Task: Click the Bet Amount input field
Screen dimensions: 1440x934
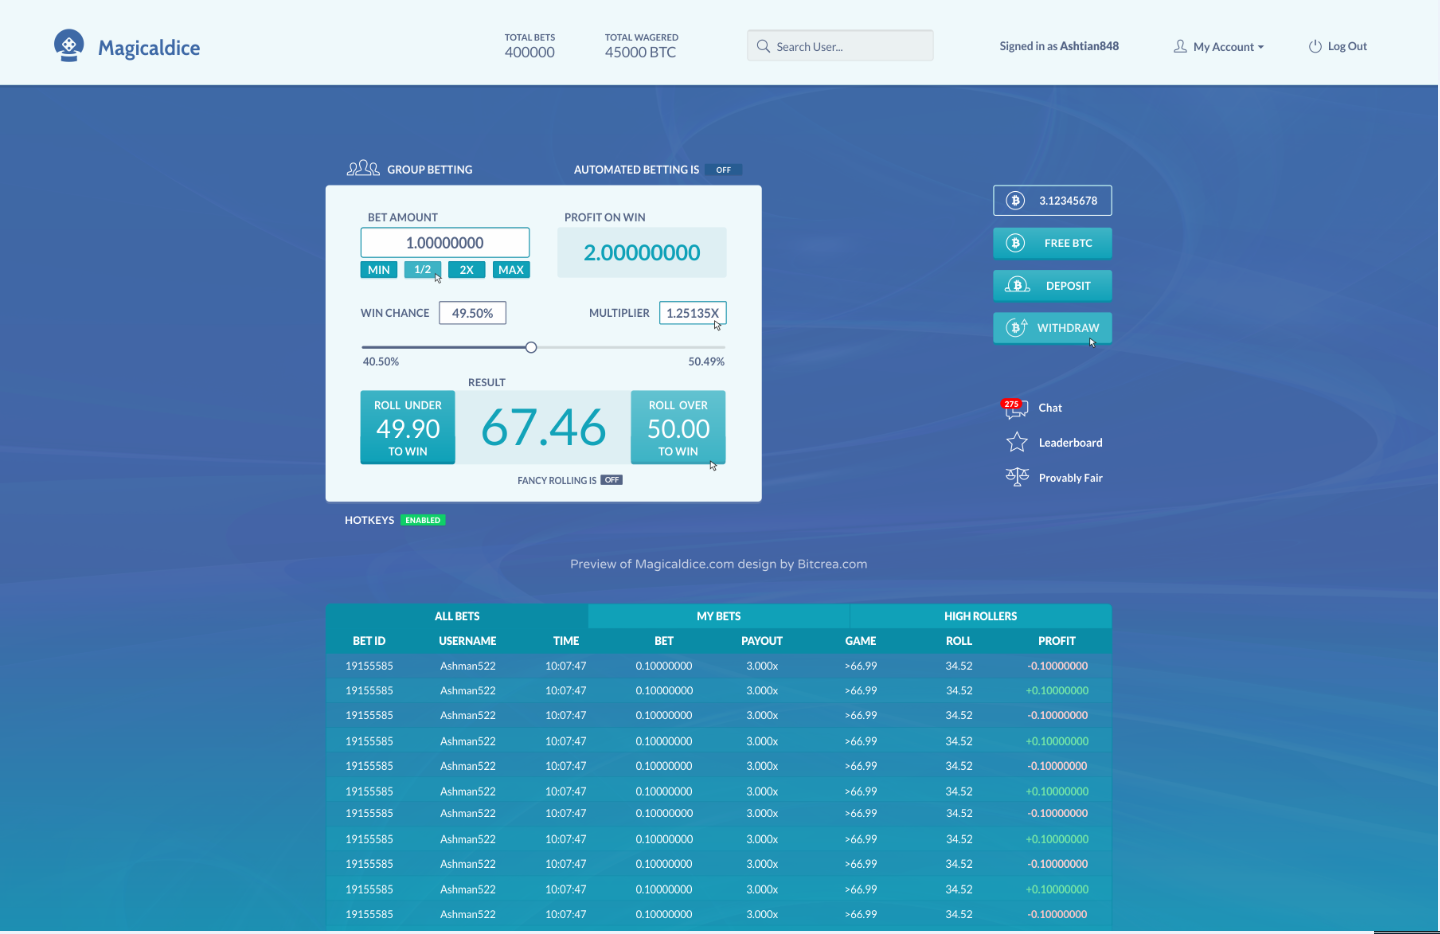Action: [x=445, y=243]
